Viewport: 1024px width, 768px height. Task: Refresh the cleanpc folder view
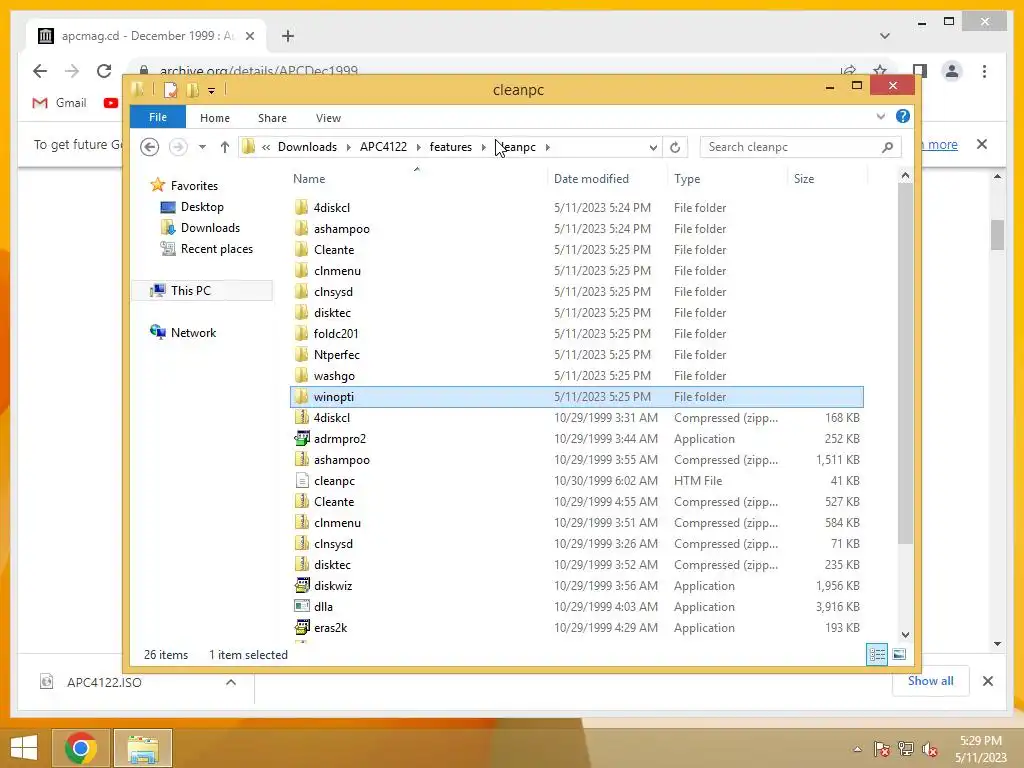tap(675, 148)
